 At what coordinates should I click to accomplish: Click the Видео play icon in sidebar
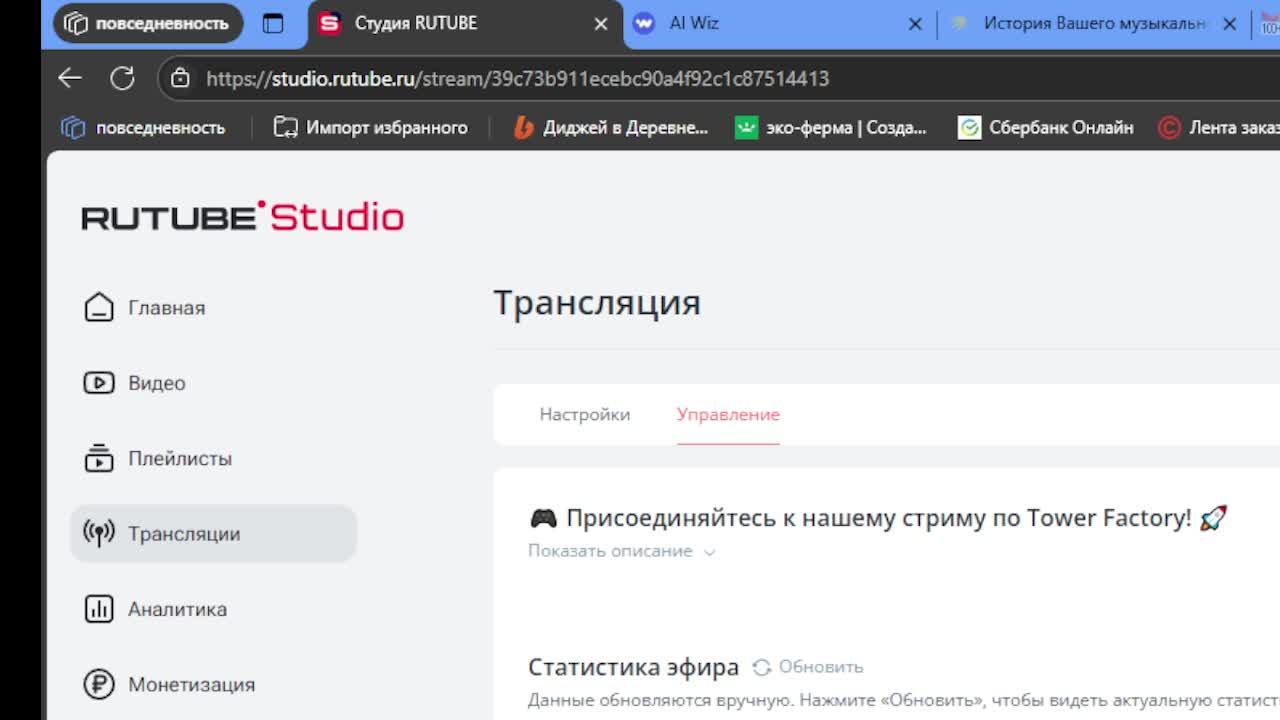click(x=99, y=383)
